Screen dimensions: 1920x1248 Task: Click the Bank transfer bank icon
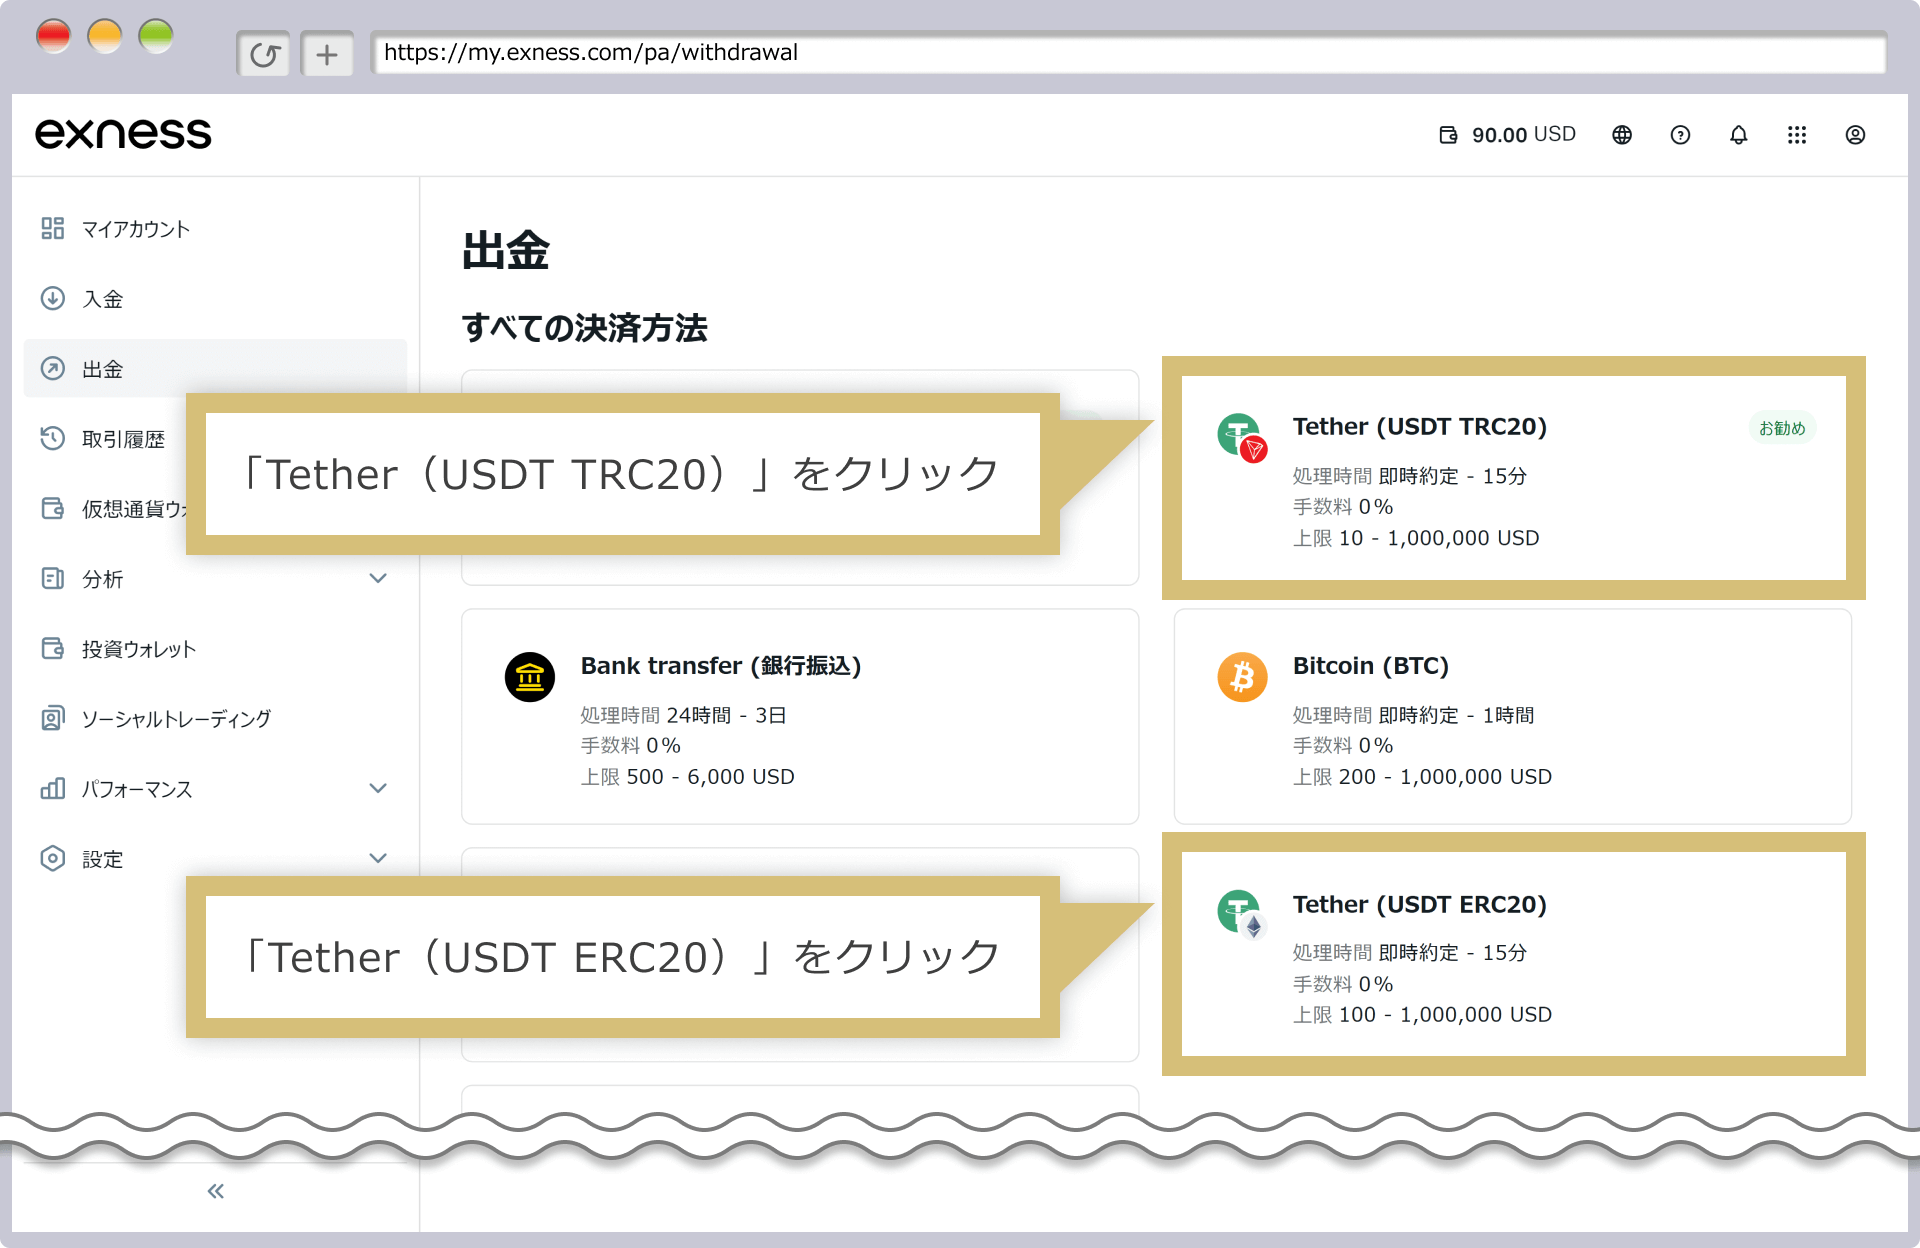tap(530, 677)
